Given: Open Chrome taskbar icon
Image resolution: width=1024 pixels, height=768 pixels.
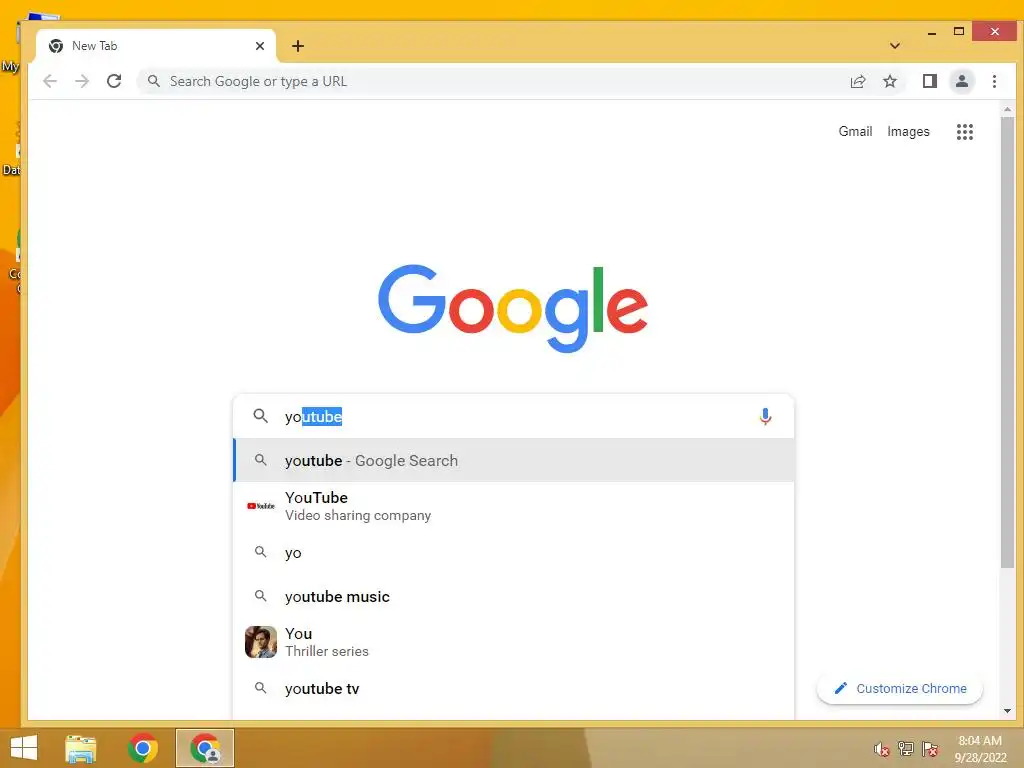Looking at the screenshot, I should tap(143, 748).
